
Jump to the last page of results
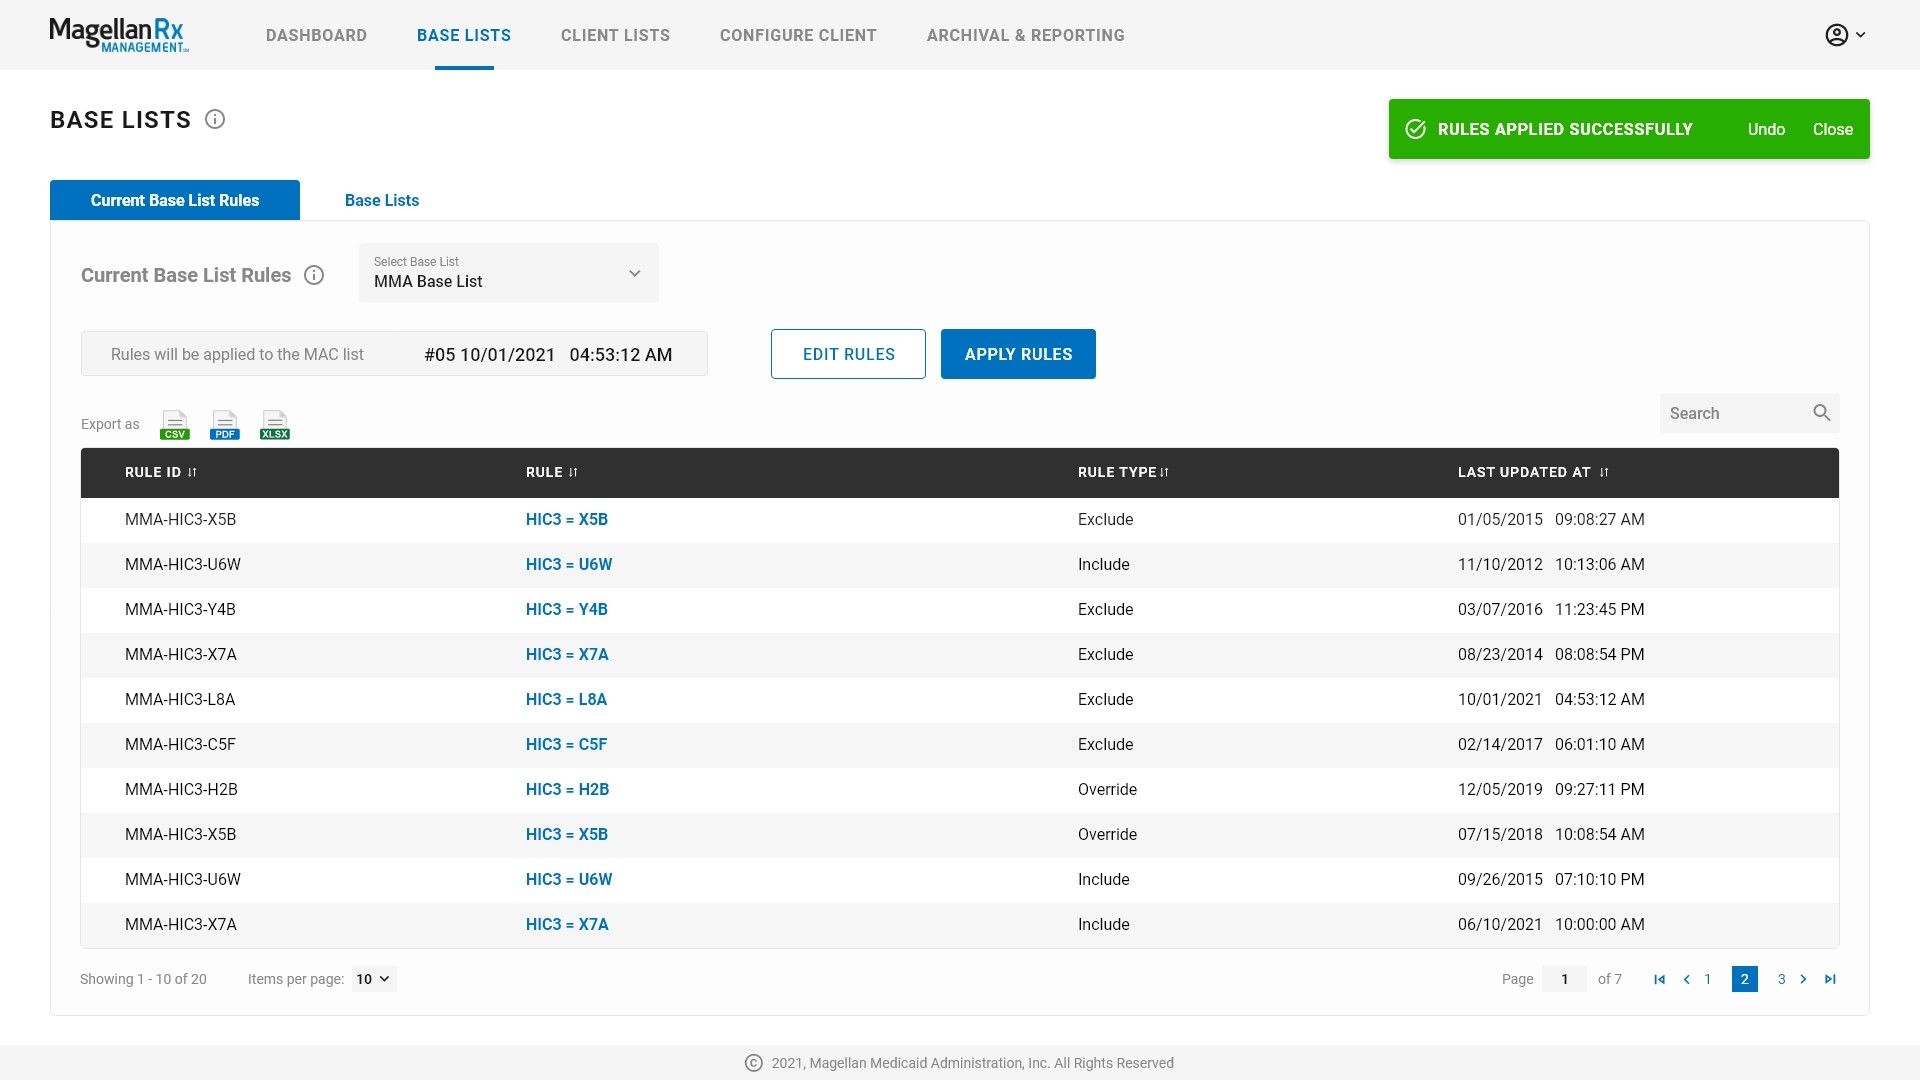(x=1830, y=979)
